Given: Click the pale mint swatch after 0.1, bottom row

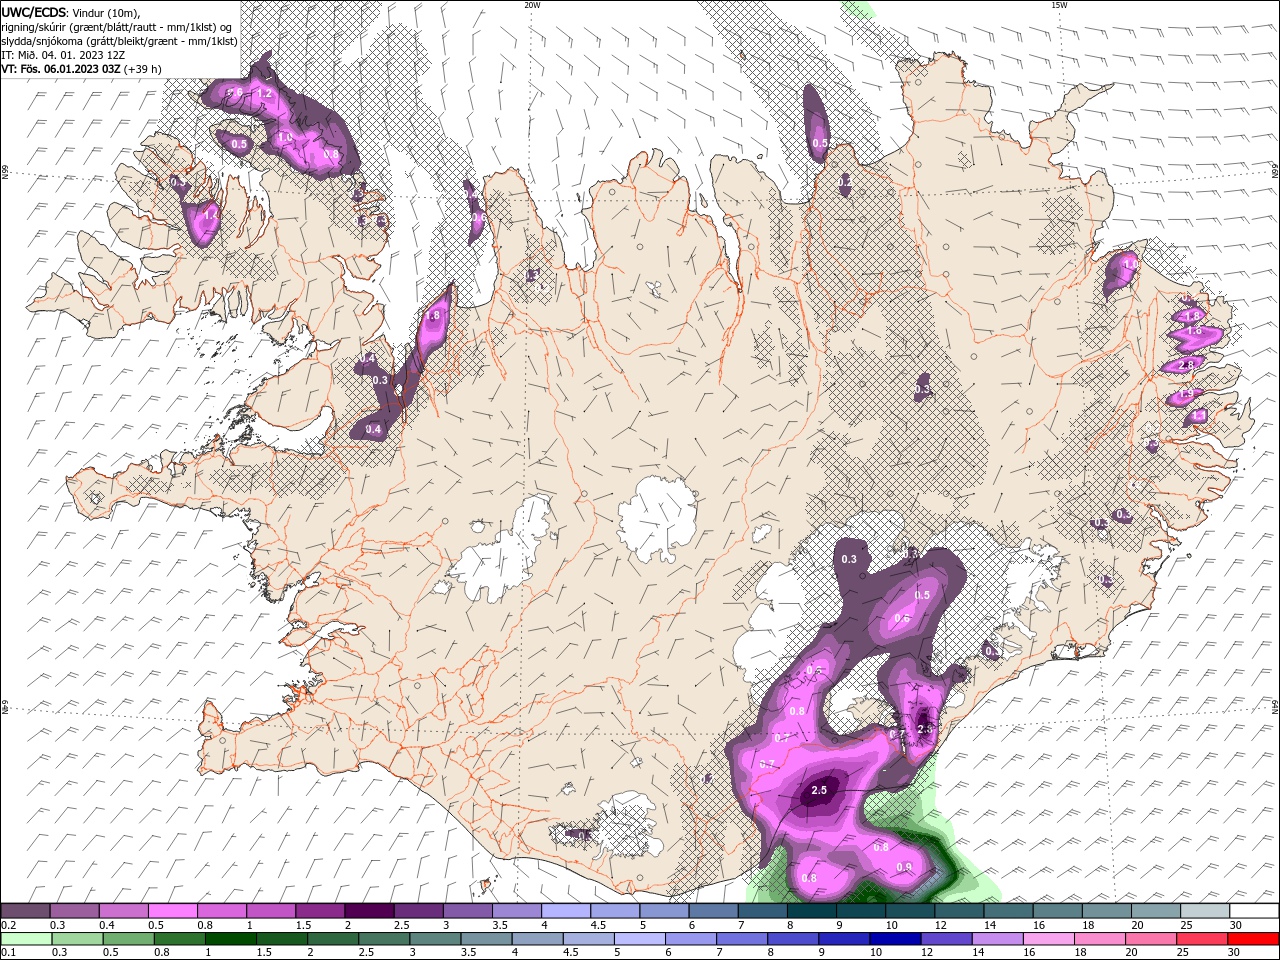Looking at the screenshot, I should pos(26,939).
